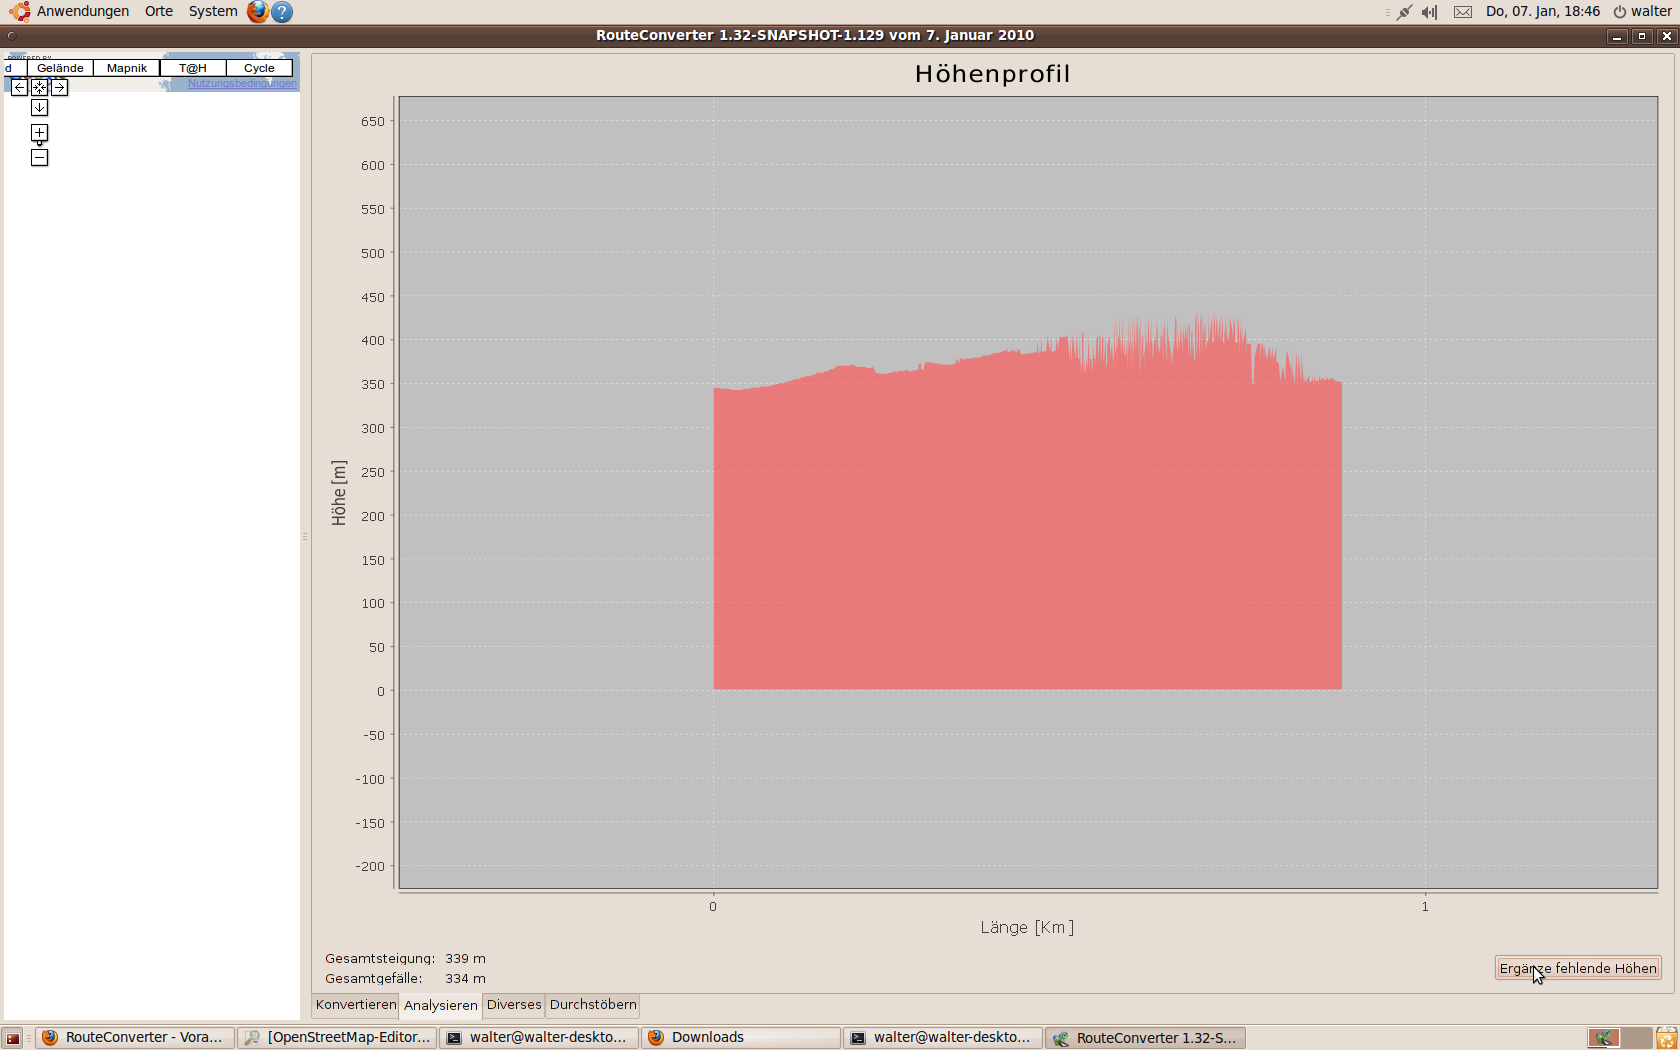This screenshot has height=1050, width=1680.
Task: Zoom in on the map with plus
Action: tap(39, 133)
